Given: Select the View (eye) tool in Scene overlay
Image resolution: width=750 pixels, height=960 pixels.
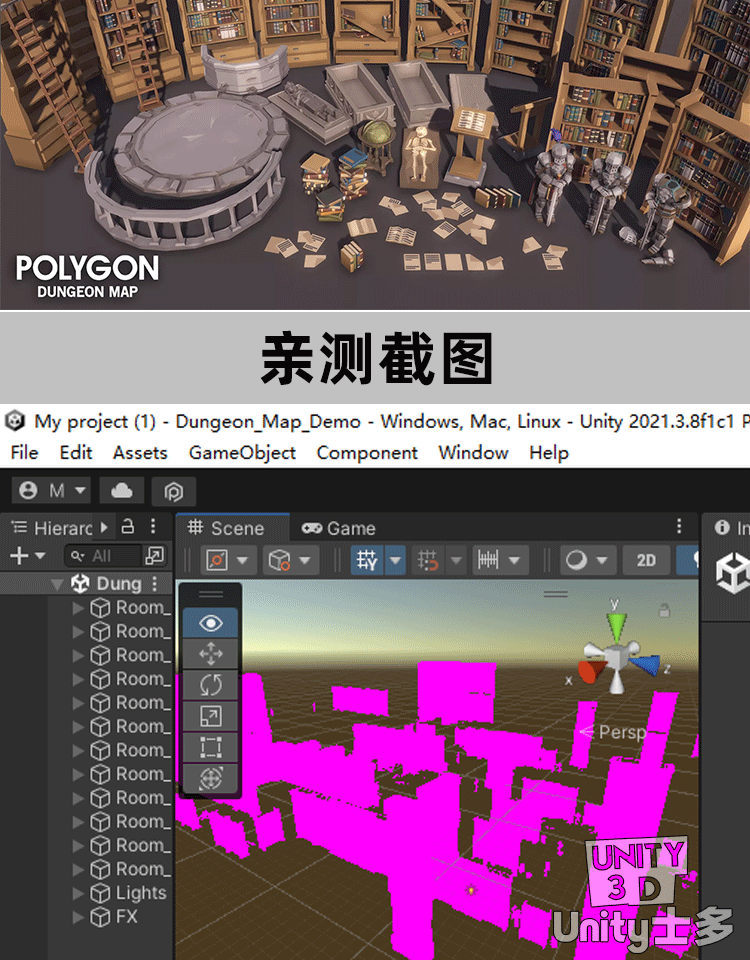Looking at the screenshot, I should tap(211, 623).
